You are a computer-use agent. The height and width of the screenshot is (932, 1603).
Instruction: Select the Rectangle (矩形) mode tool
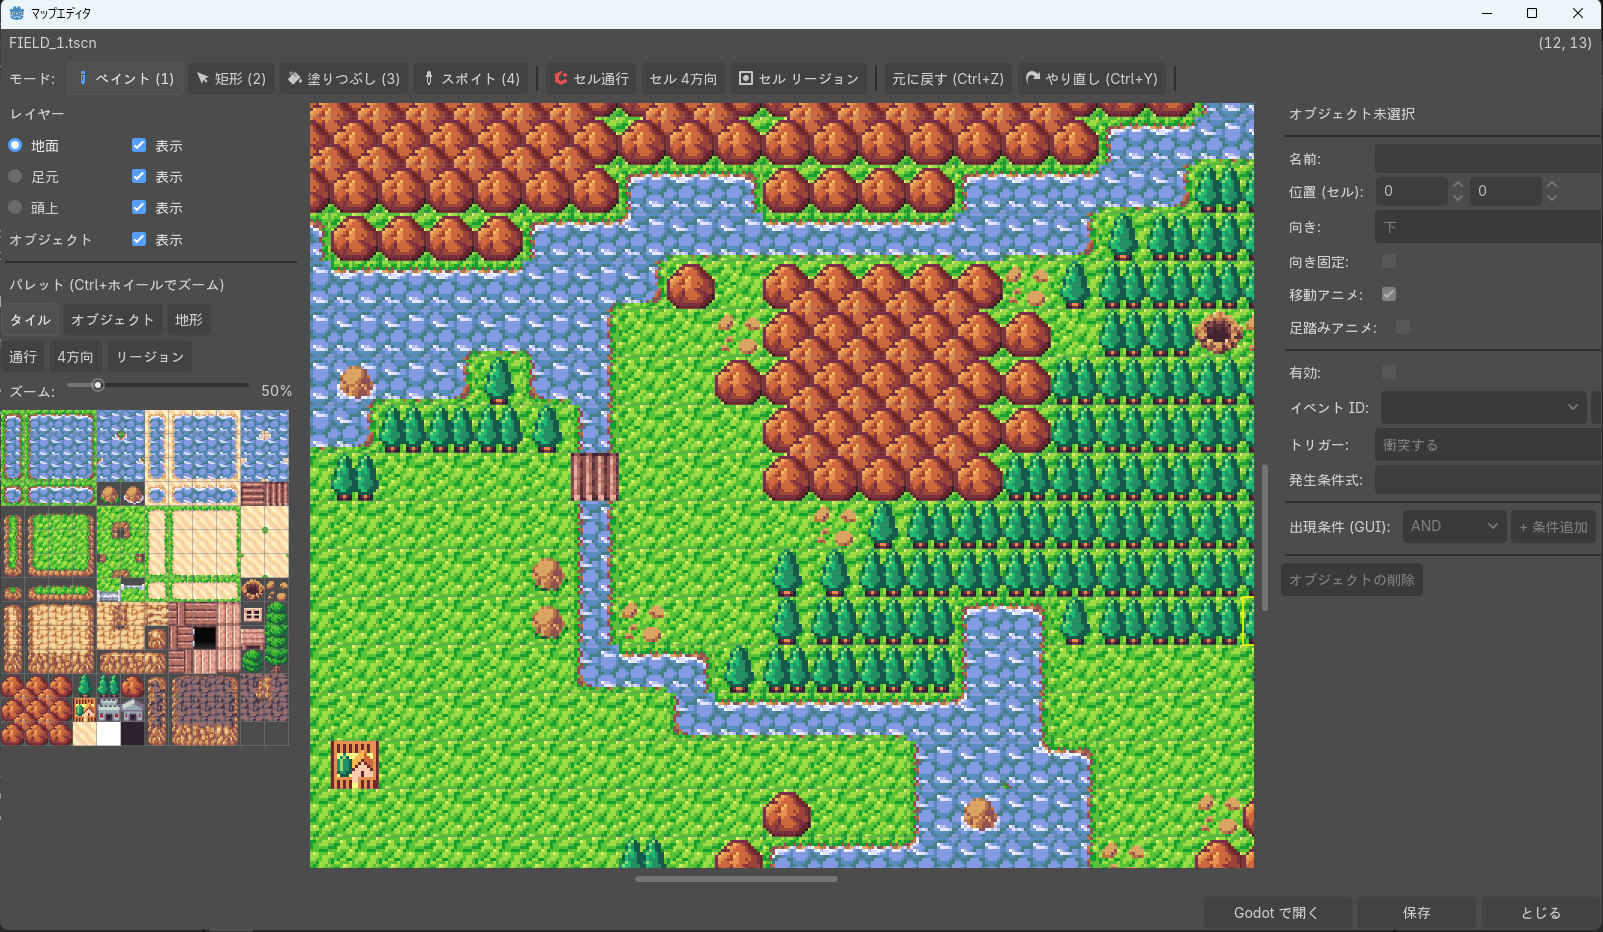tap(231, 78)
